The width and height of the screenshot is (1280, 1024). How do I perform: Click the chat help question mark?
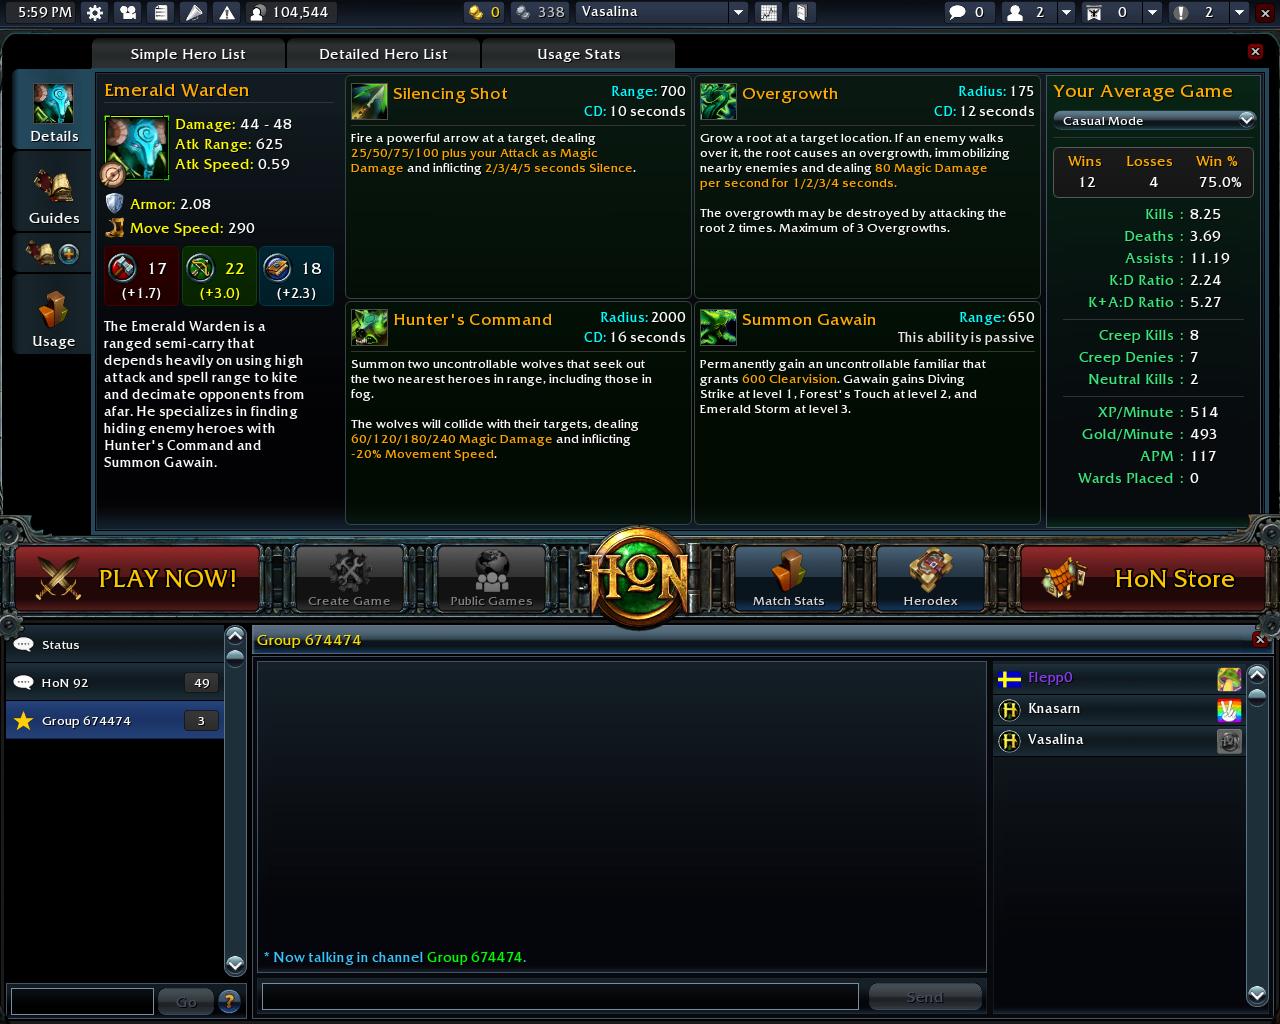tap(229, 1000)
